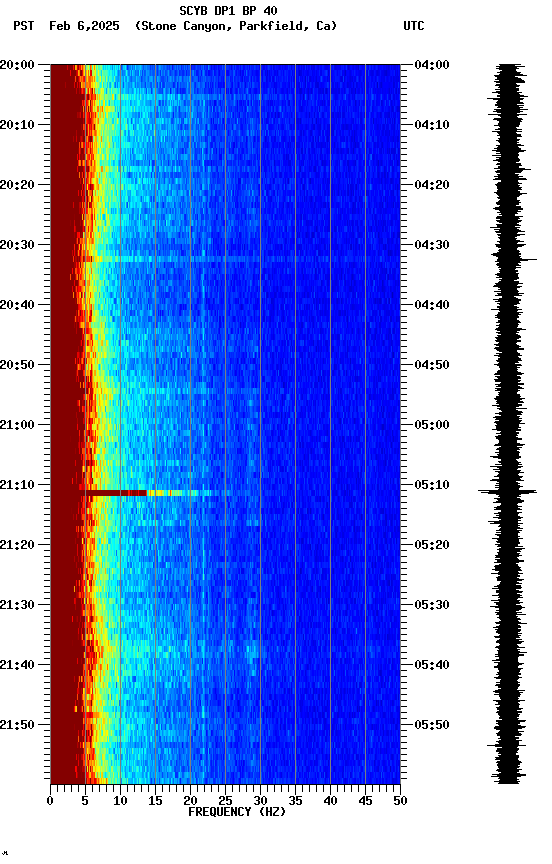Viewport: 552px width, 864px height.
Task: Select the 20:50 PST time label
Action: [17, 365]
